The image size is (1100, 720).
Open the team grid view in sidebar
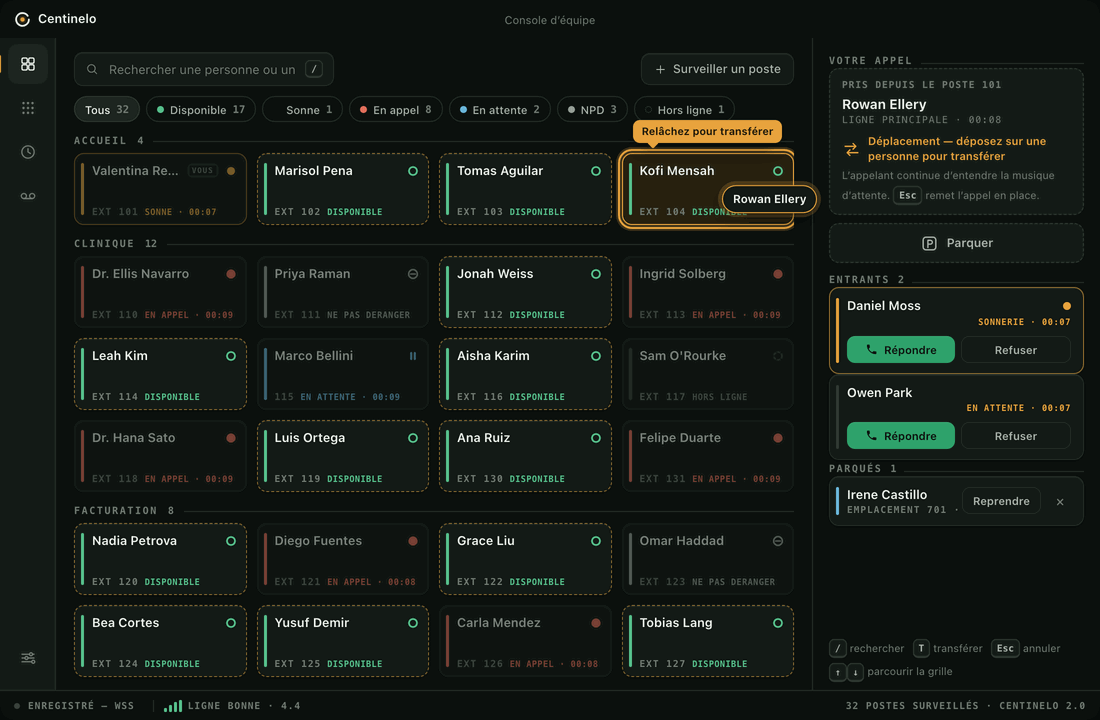[28, 64]
